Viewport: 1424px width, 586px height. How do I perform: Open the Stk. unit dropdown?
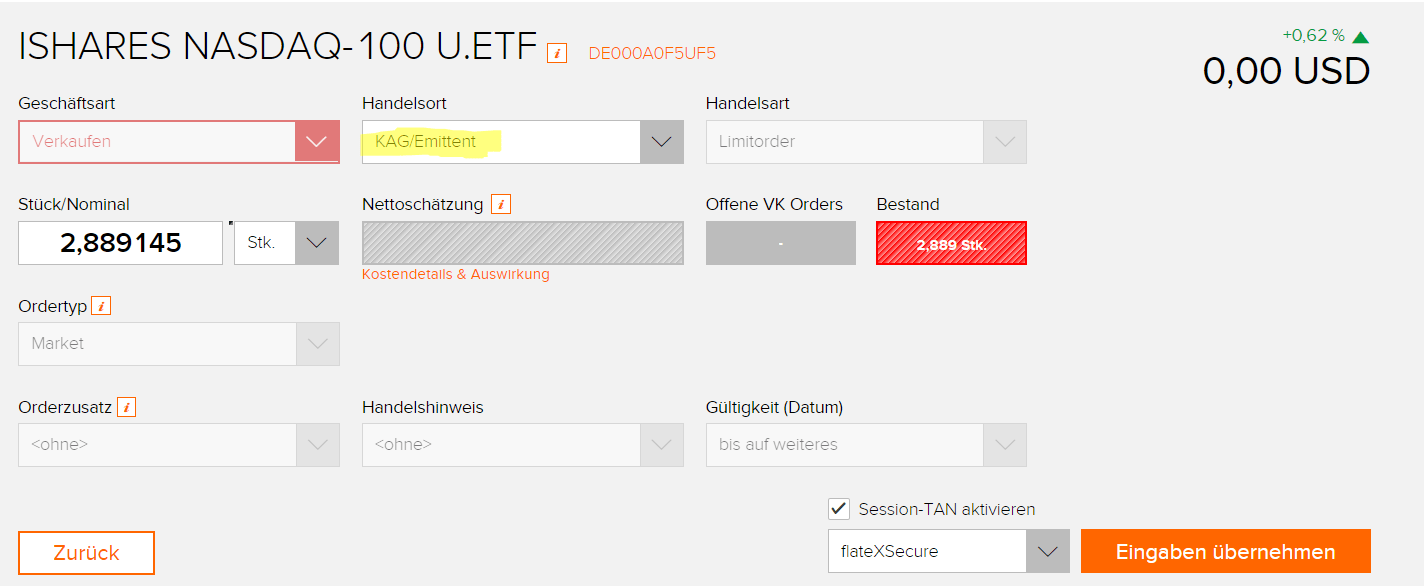287,243
